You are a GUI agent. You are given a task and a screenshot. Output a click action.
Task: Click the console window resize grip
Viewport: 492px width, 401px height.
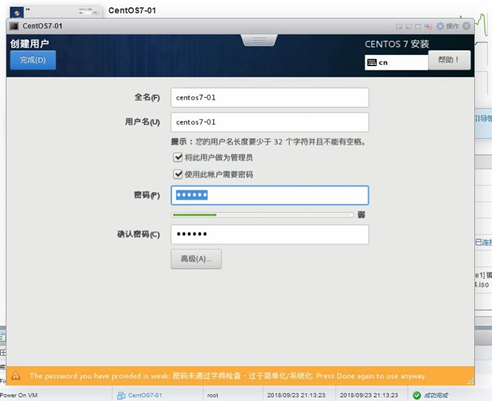click(x=470, y=382)
